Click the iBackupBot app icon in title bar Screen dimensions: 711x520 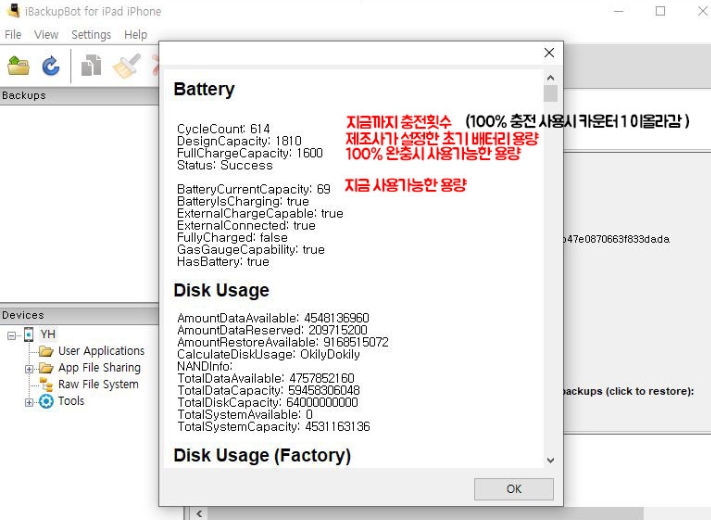[x=14, y=10]
